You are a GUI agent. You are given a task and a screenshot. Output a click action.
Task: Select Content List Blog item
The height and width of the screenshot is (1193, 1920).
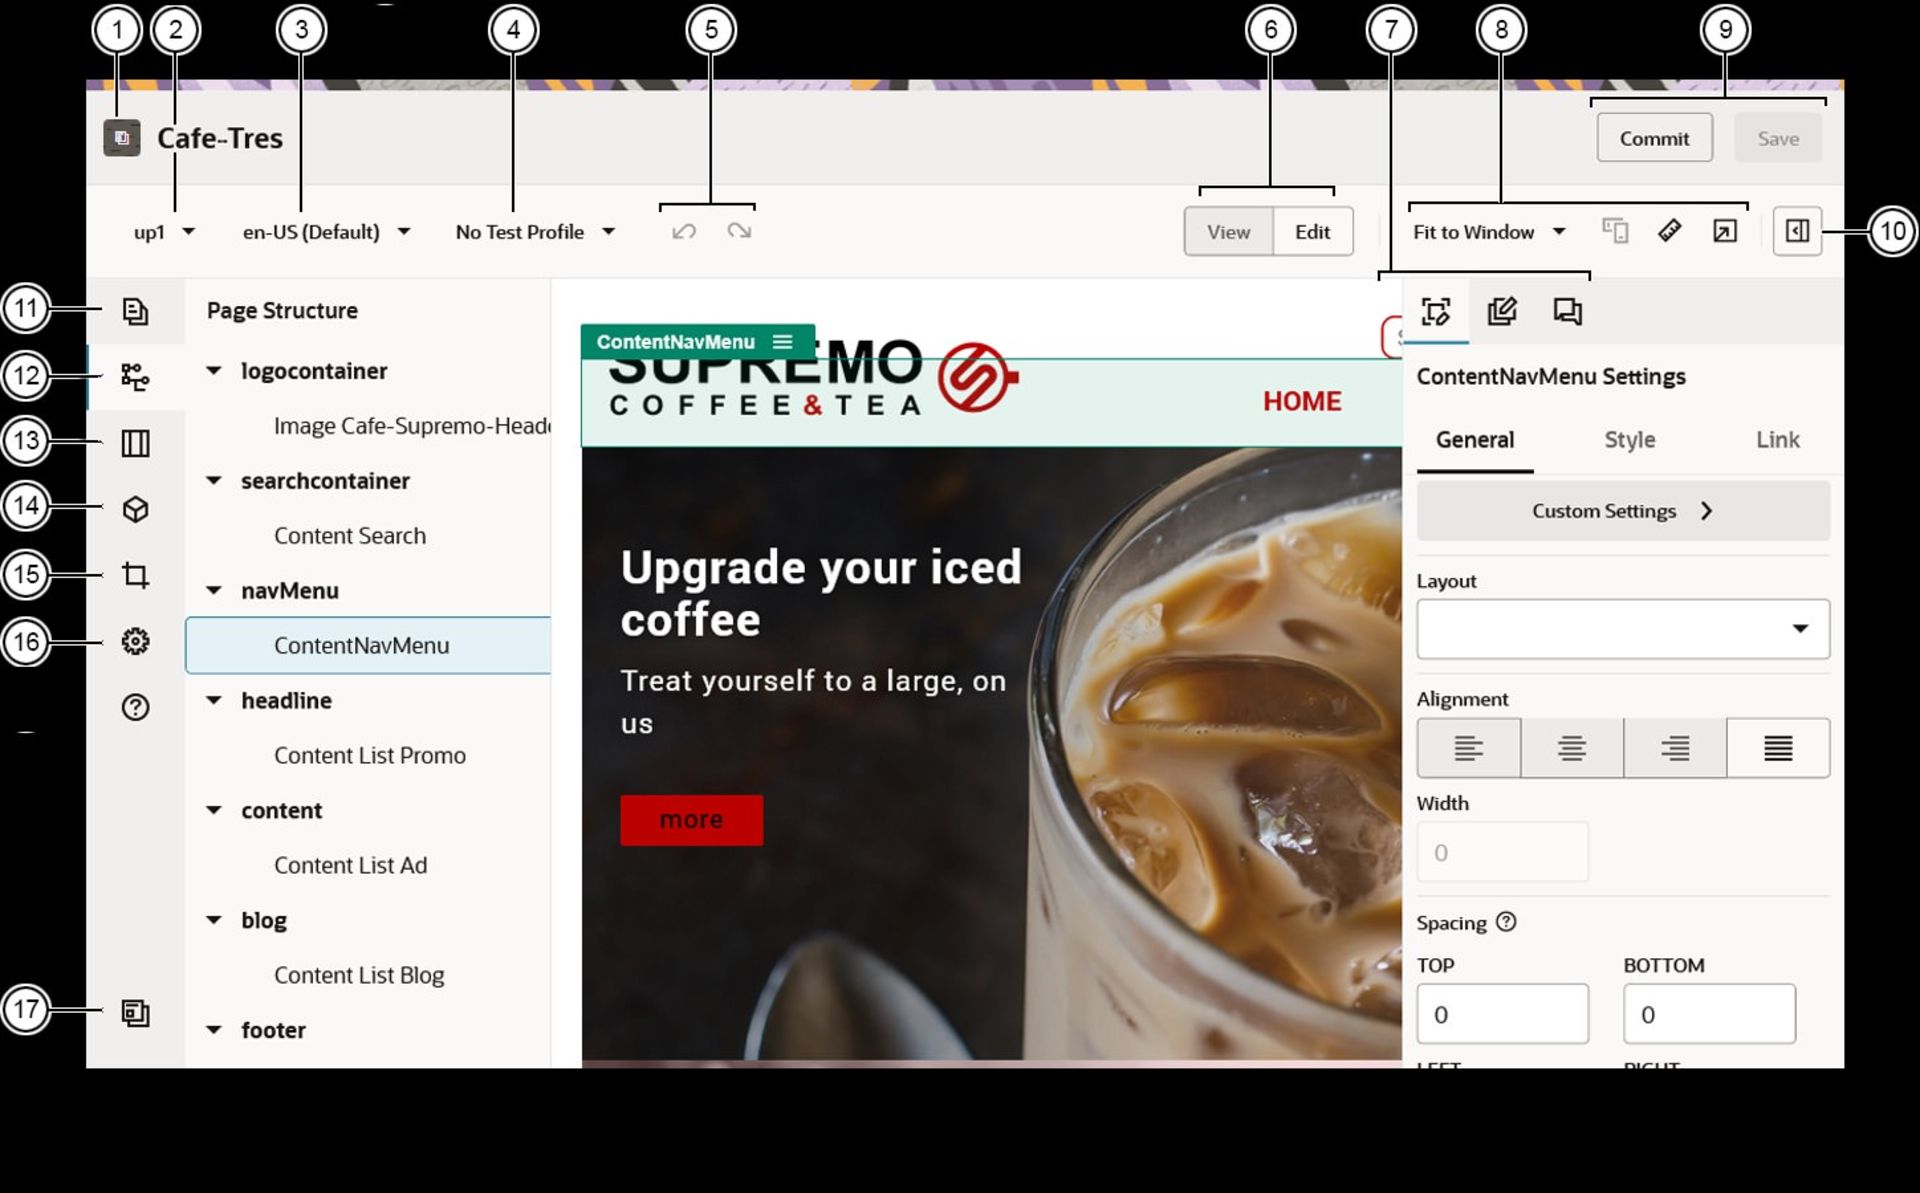click(x=359, y=975)
